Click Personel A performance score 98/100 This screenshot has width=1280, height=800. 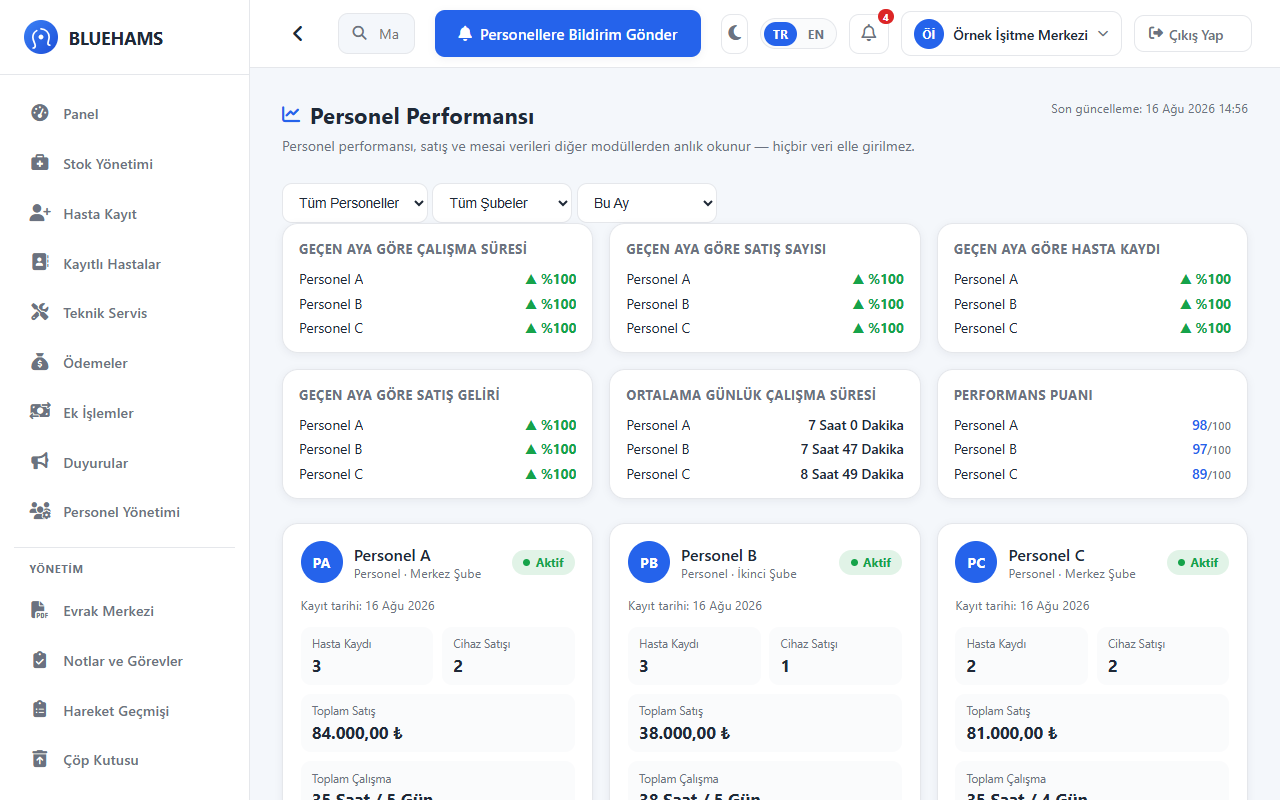[x=1211, y=425]
